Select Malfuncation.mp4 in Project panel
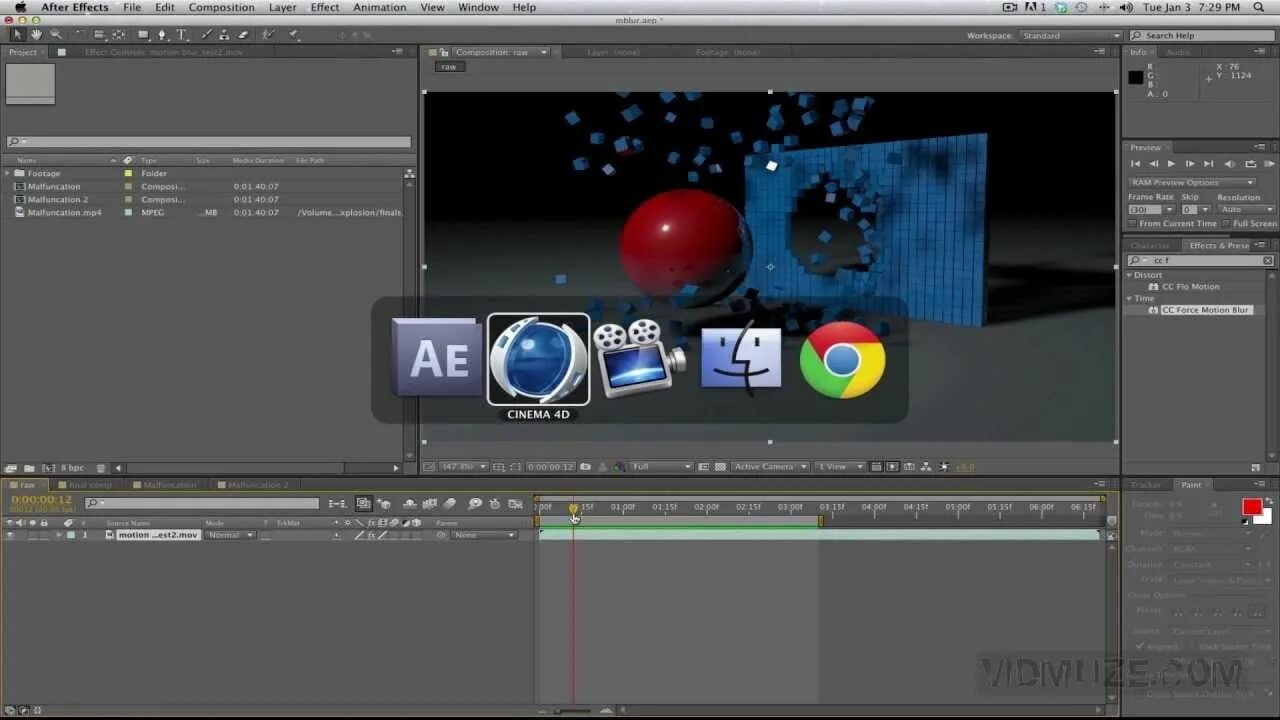Viewport: 1280px width, 720px height. pyautogui.click(x=64, y=212)
